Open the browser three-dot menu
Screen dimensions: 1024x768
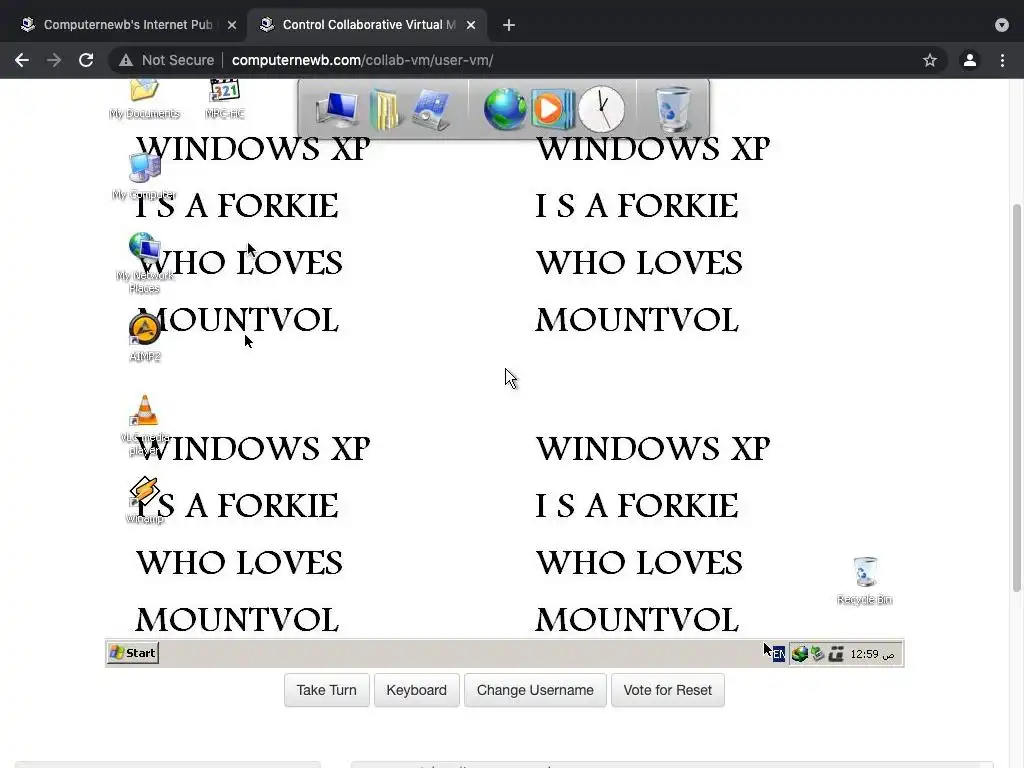1002,60
